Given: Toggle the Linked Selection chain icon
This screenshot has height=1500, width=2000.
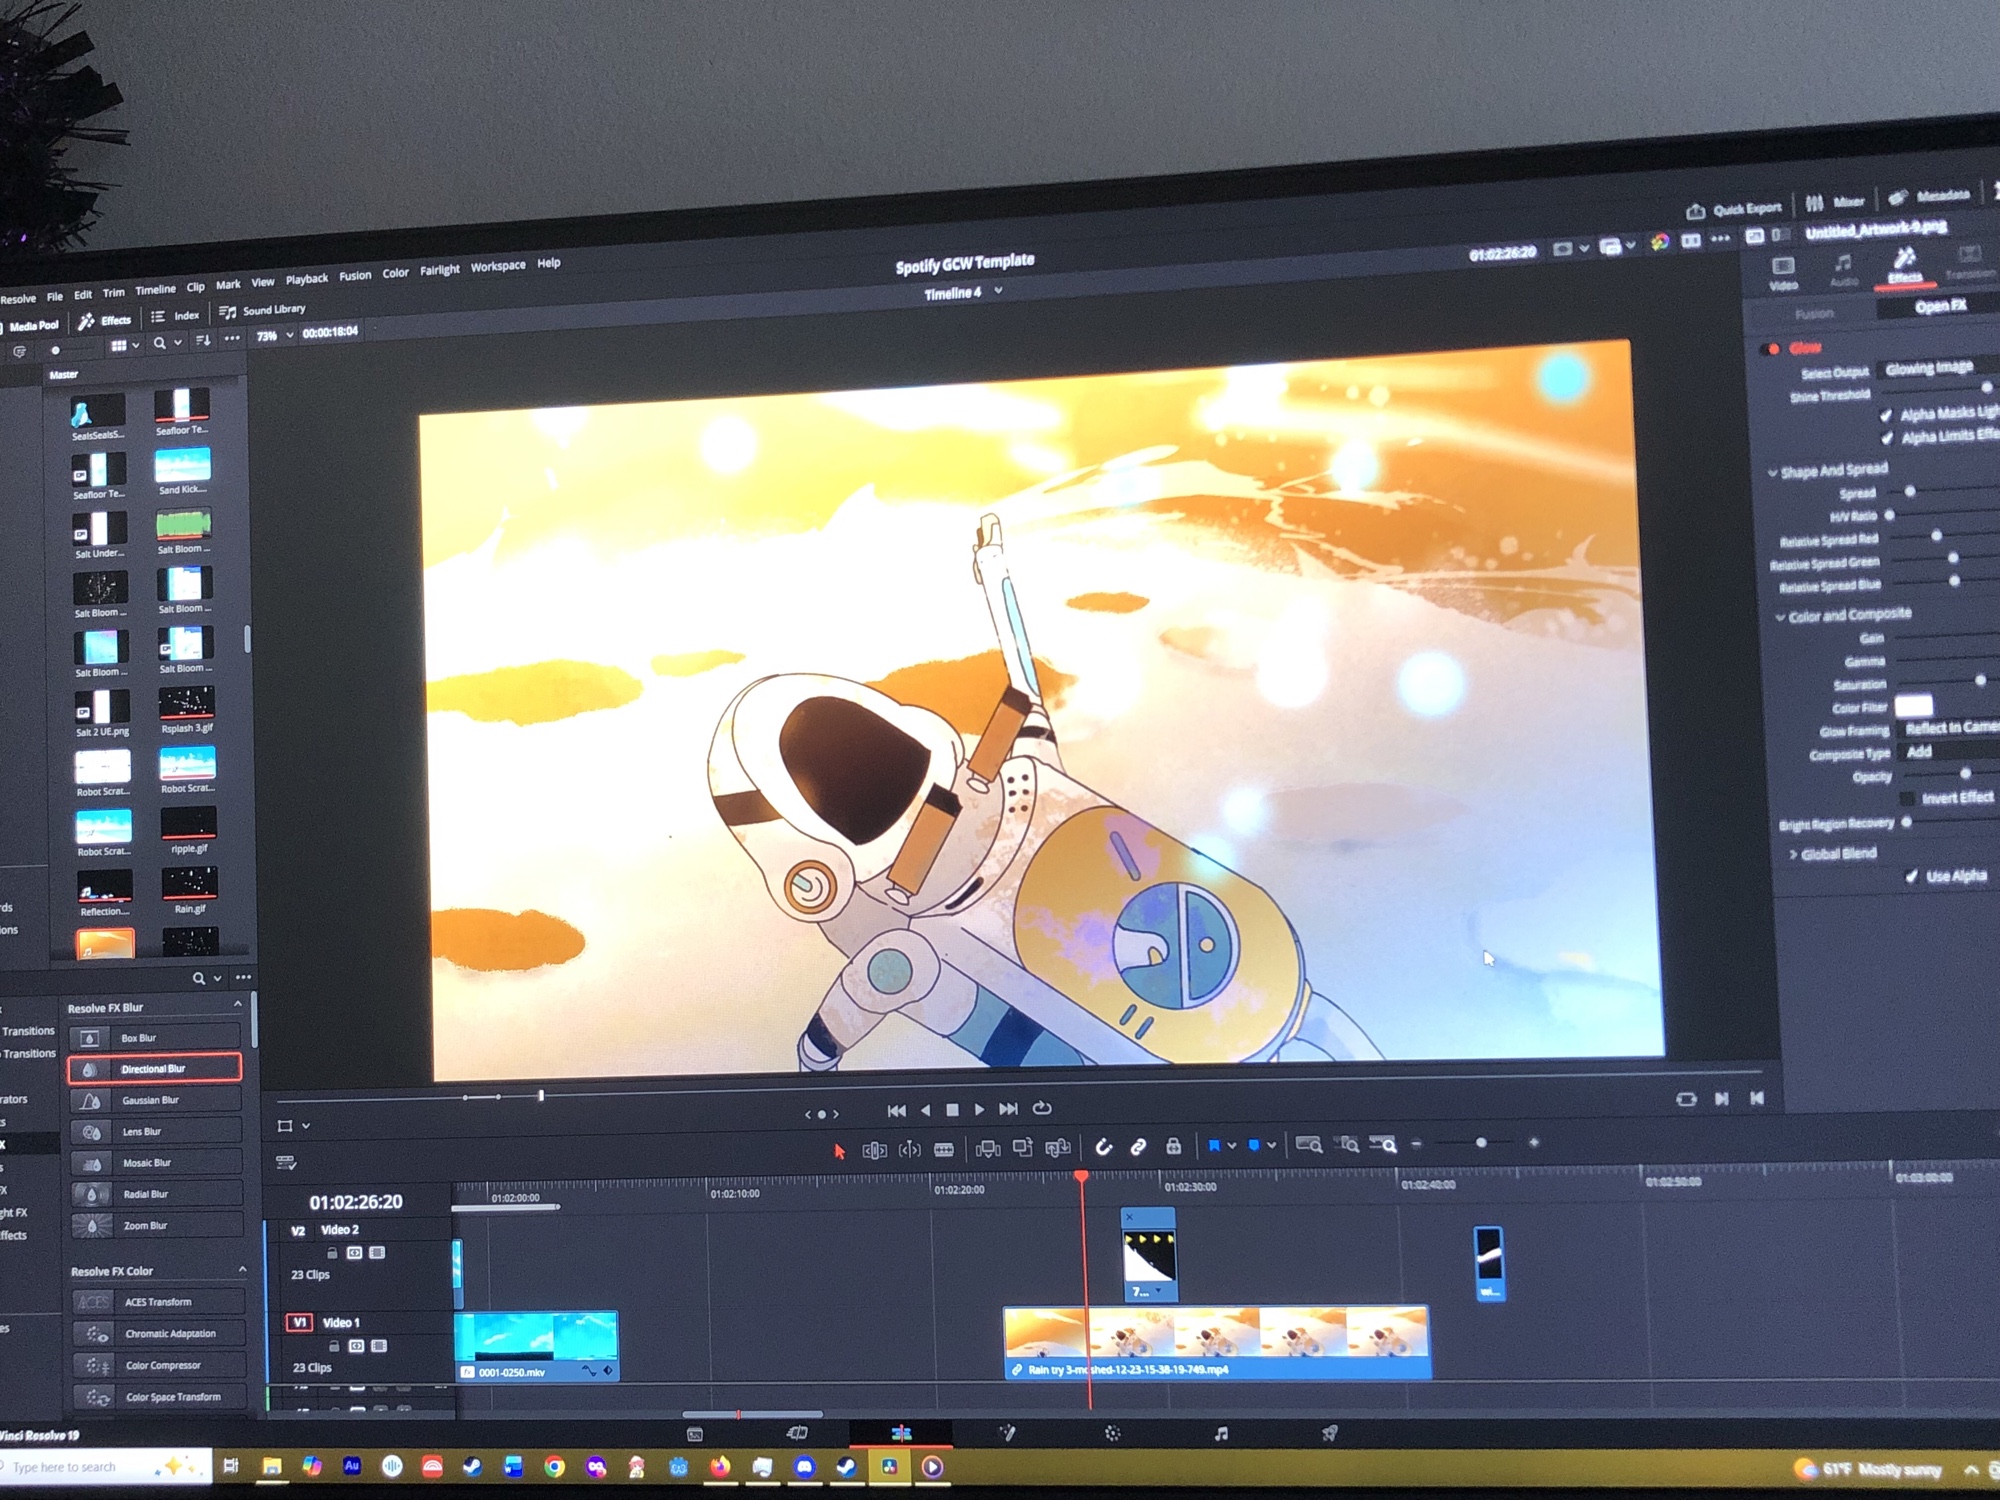Looking at the screenshot, I should (1138, 1147).
